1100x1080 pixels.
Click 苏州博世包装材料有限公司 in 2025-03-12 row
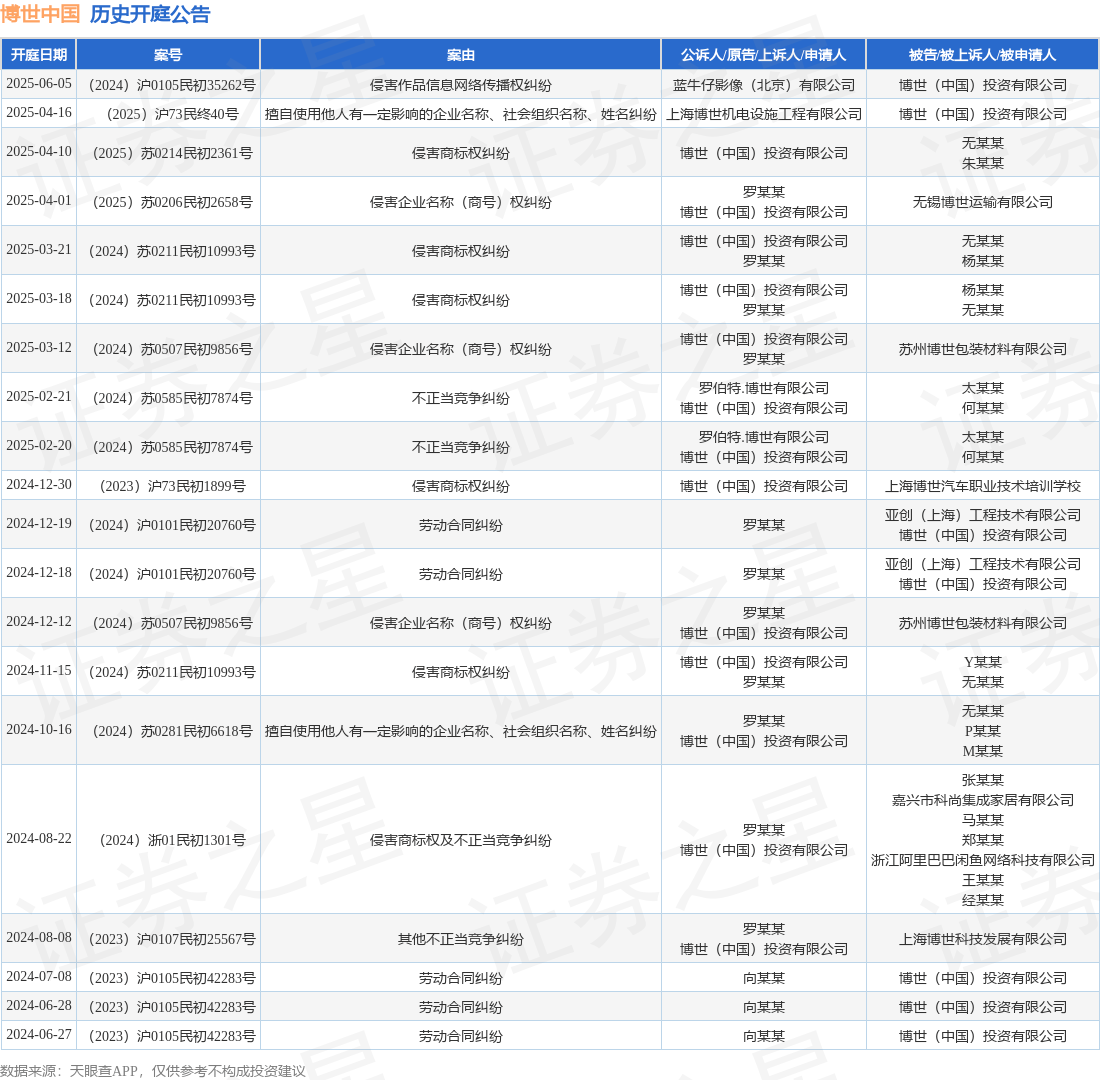click(x=982, y=349)
